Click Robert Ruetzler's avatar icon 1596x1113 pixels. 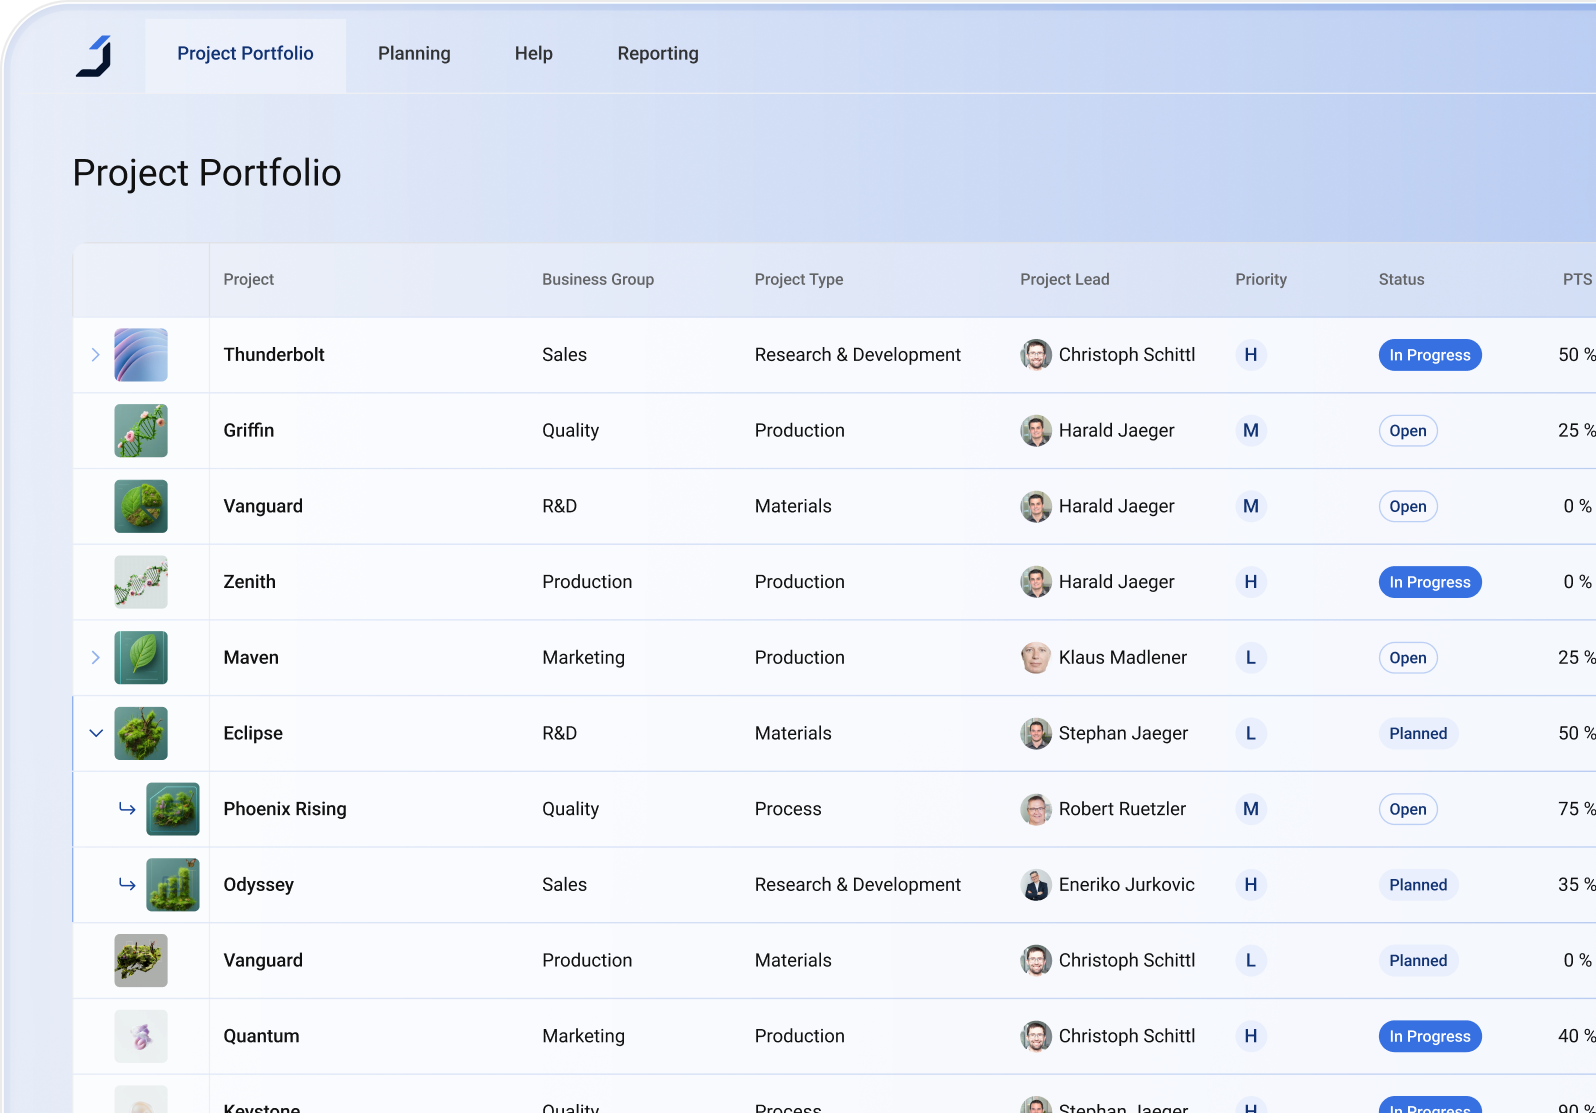(x=1036, y=809)
